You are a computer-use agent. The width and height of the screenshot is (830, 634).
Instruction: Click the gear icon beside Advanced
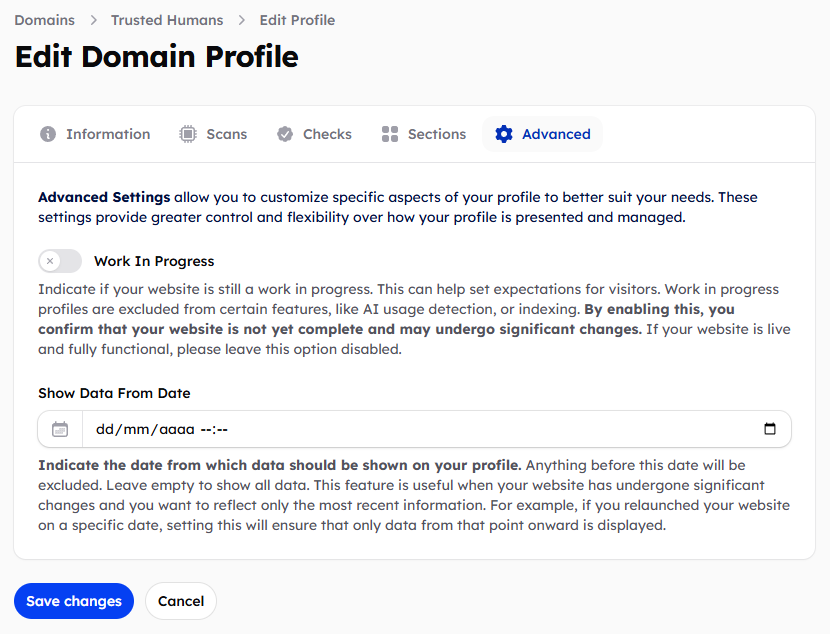pos(504,134)
